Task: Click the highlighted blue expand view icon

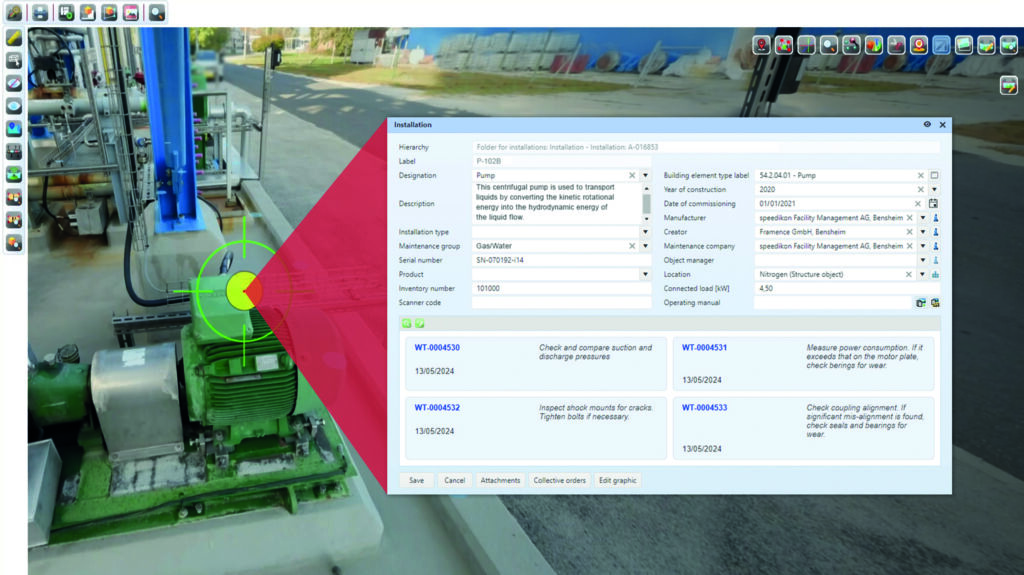Action: (941, 45)
